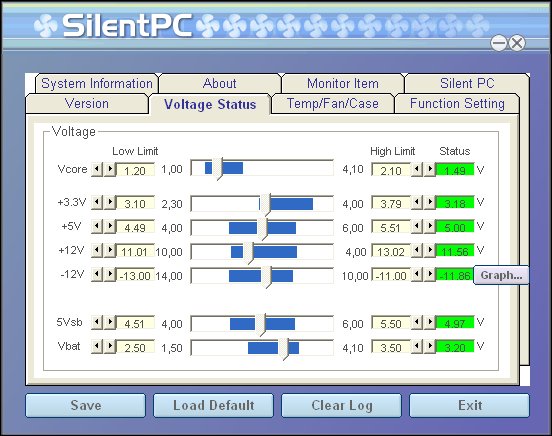Increase 5Vsb high limit with right arrow
This screenshot has width=552, height=436.
430,322
